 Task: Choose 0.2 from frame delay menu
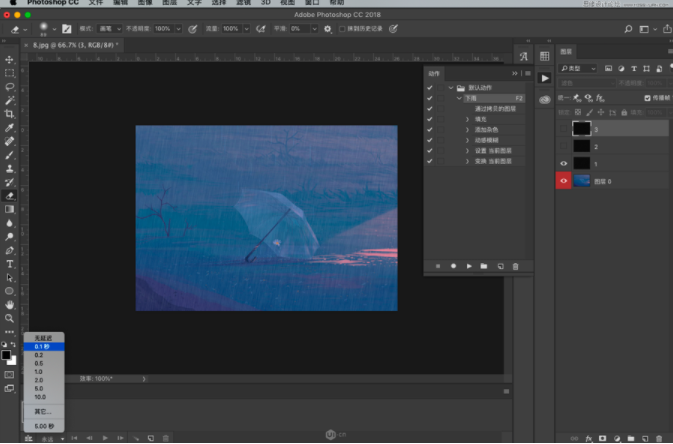pos(39,355)
